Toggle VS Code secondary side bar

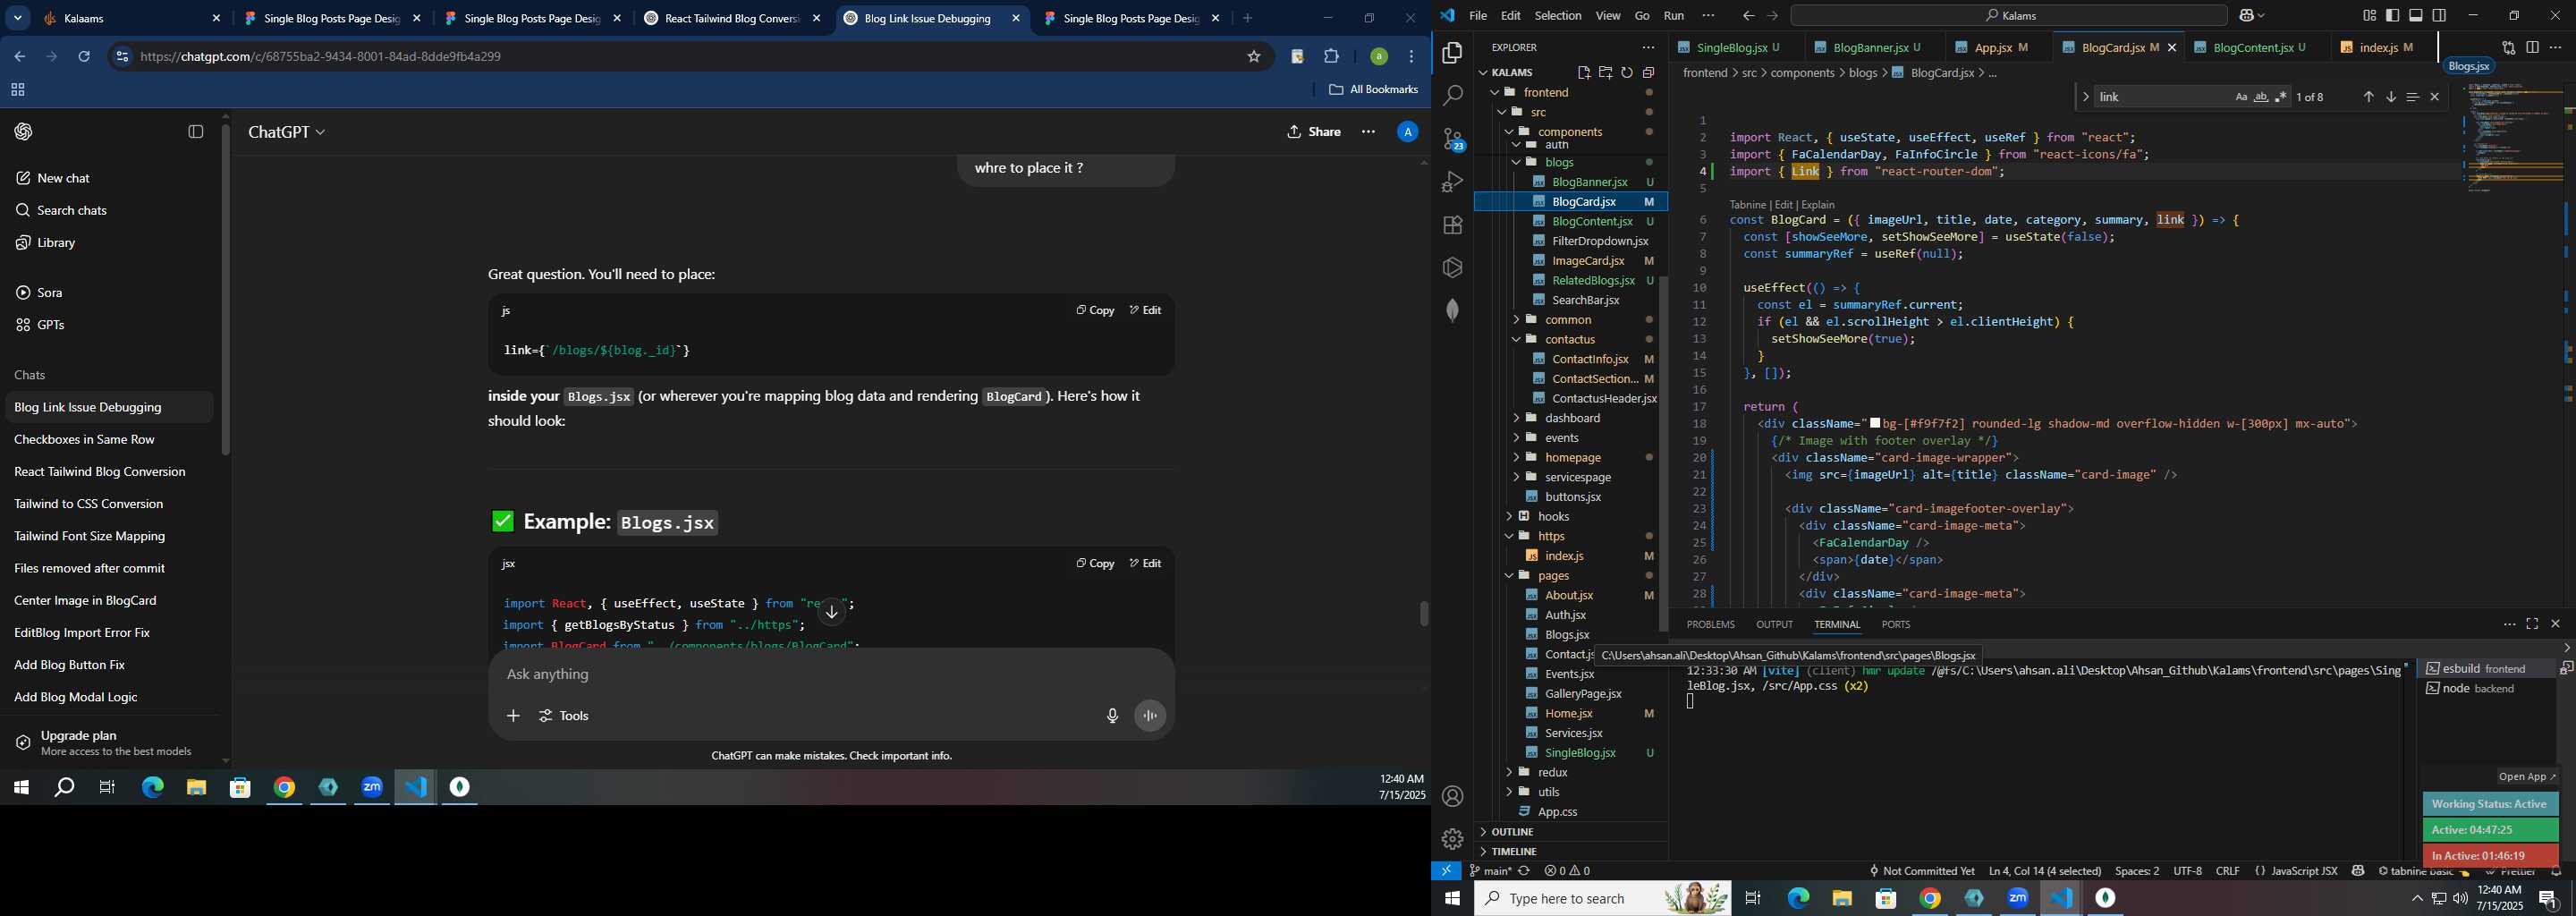coord(2440,16)
